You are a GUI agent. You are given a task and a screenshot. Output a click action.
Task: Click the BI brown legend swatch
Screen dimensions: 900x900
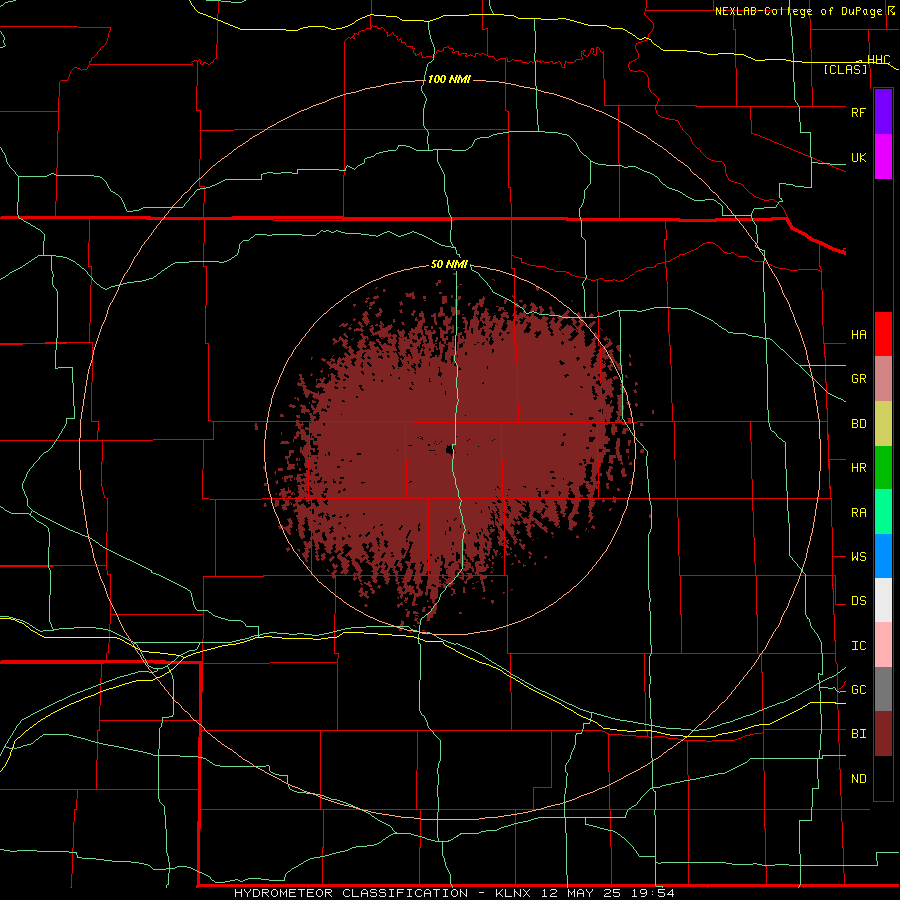883,734
